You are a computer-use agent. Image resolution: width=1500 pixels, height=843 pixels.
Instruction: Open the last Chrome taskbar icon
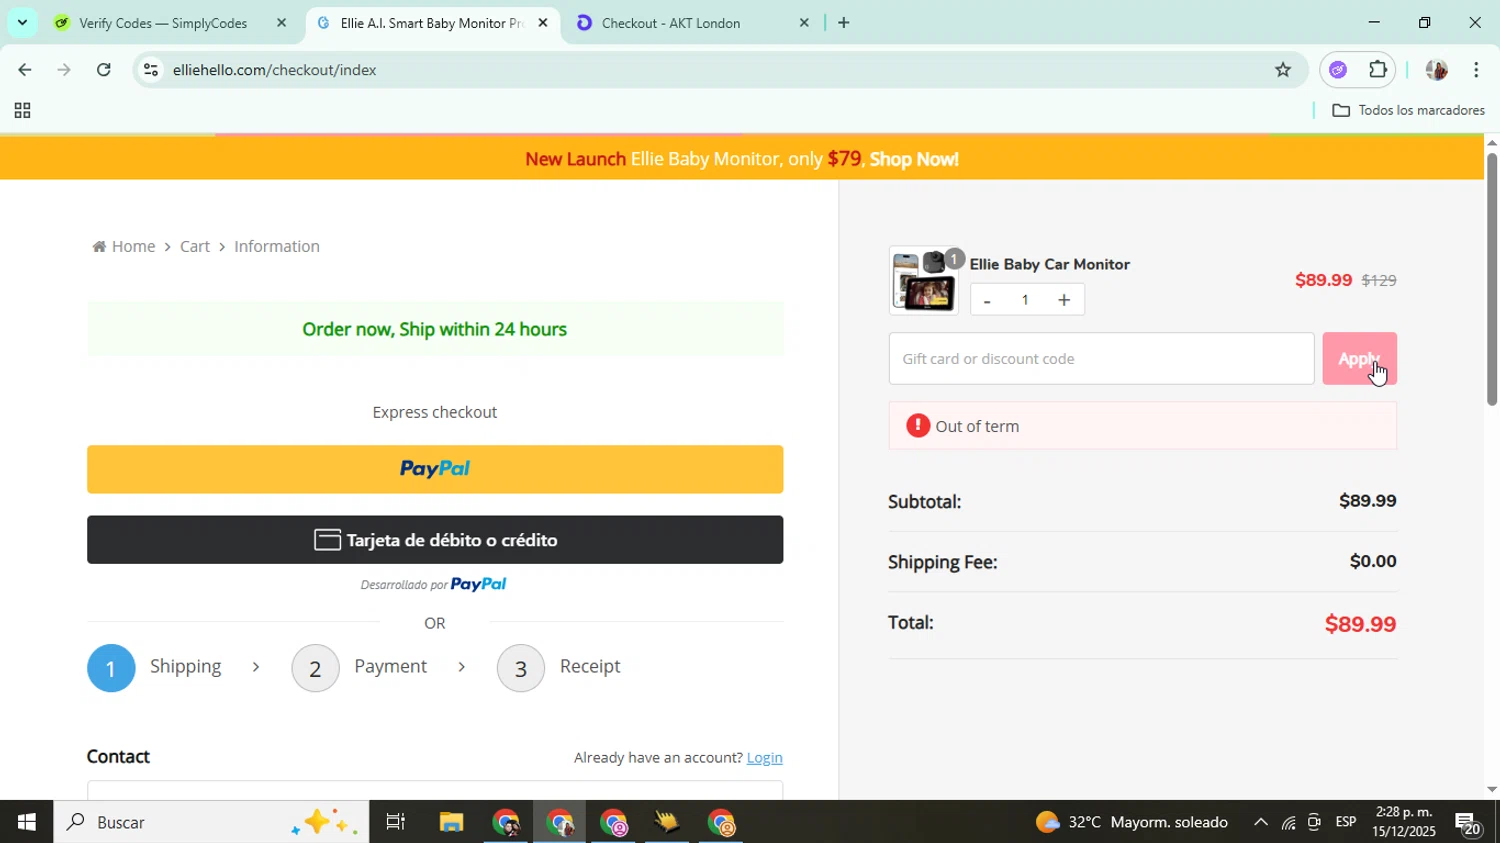[721, 822]
